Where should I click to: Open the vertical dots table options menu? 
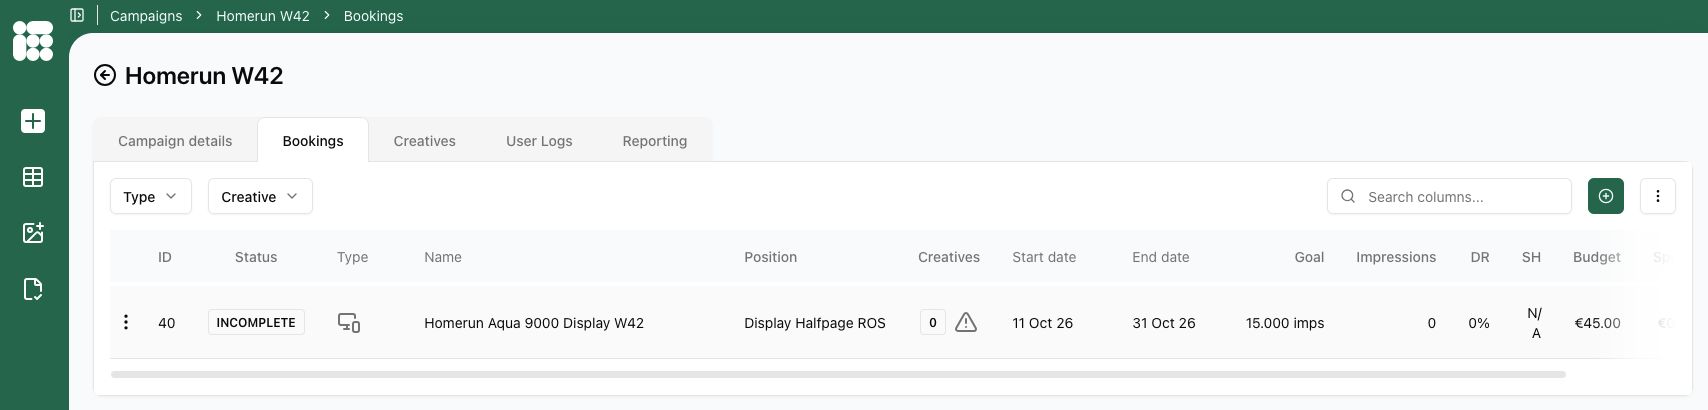pos(1658,196)
